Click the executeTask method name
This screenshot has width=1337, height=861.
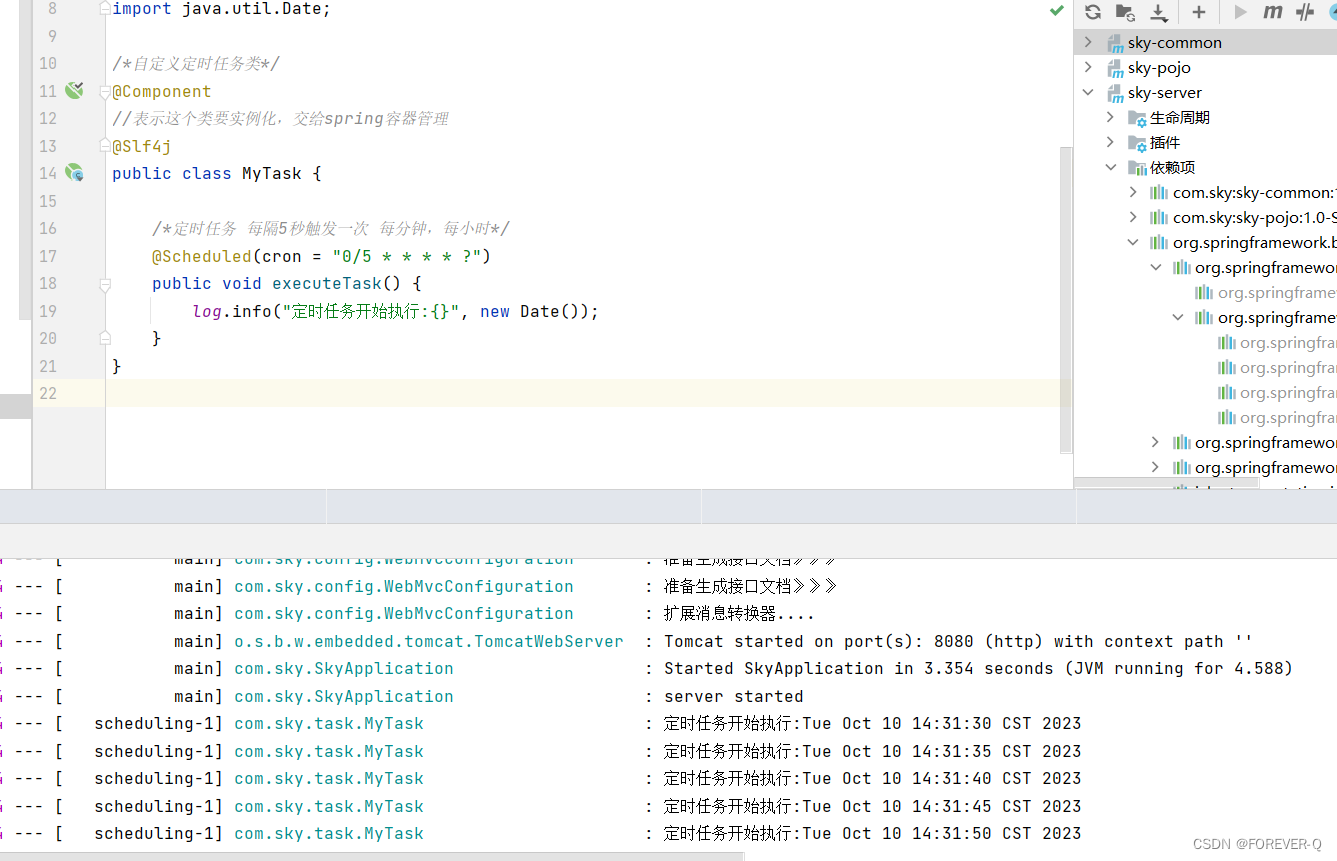[x=327, y=283]
